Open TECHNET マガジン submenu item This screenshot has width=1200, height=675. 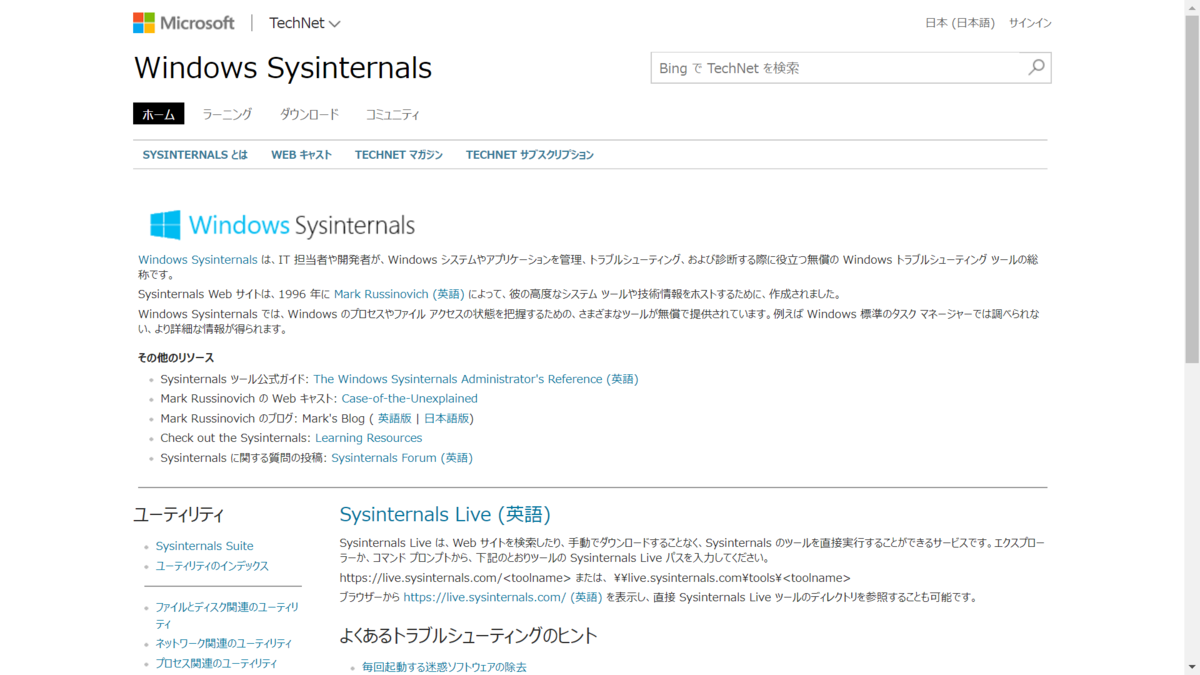pos(399,155)
